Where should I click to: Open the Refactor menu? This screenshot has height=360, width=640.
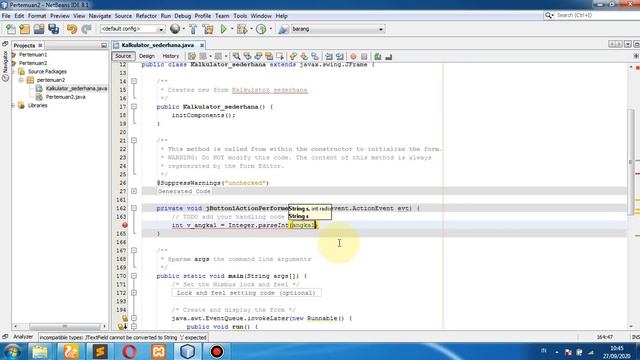coord(146,16)
